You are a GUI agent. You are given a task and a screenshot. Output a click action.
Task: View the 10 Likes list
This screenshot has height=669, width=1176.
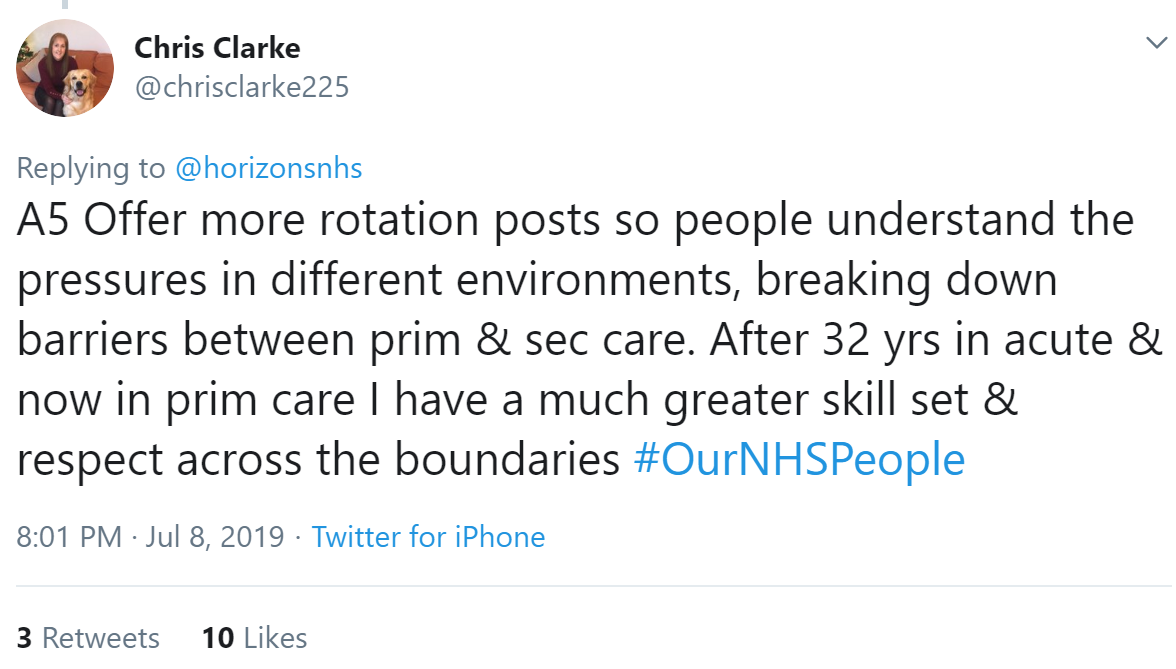pos(254,638)
